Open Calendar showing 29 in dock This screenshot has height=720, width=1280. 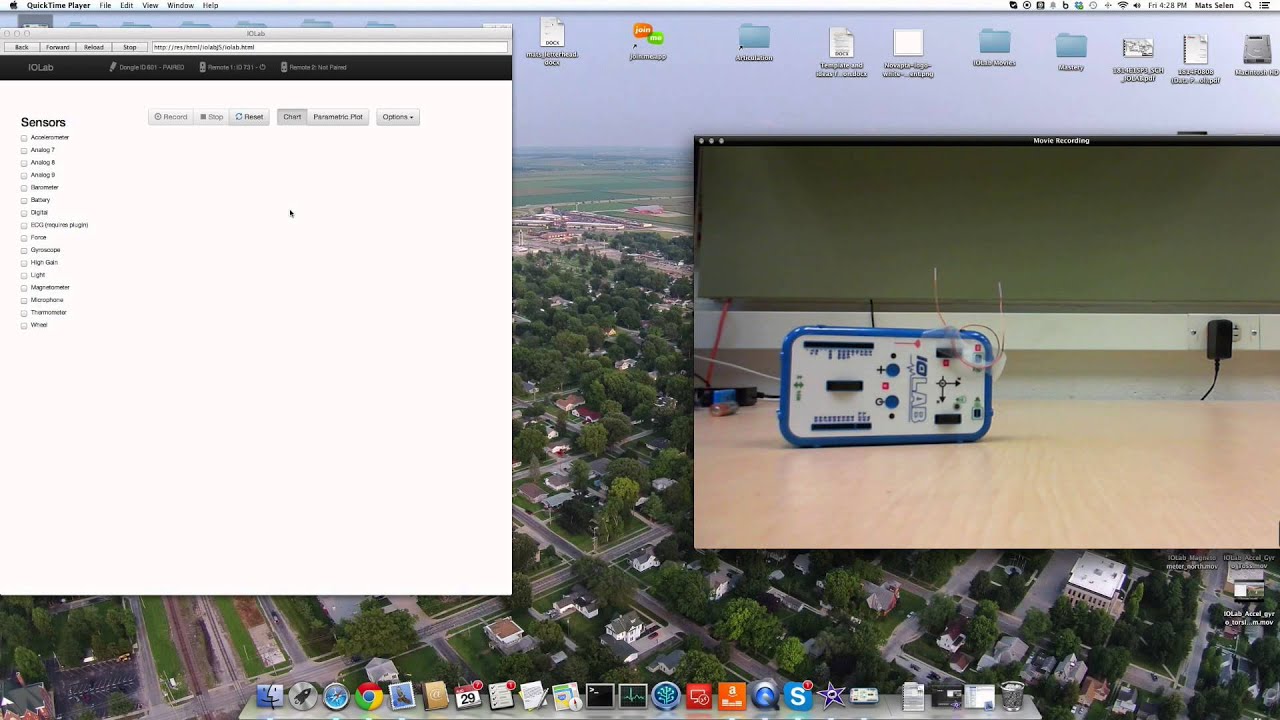click(468, 696)
